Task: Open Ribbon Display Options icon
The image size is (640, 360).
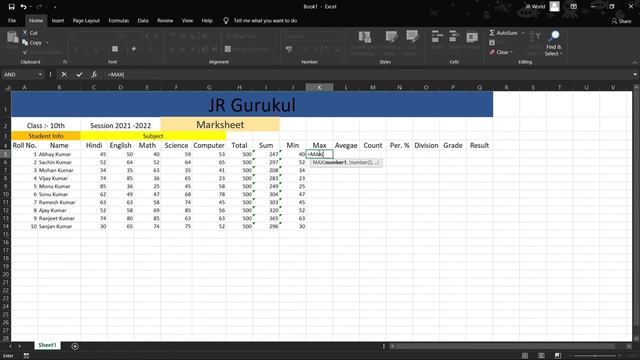Action: [x=573, y=7]
